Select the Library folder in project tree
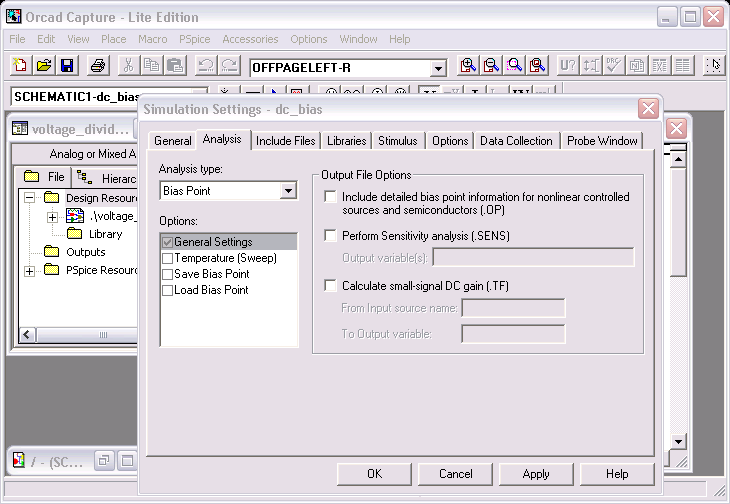Image resolution: width=730 pixels, height=504 pixels. click(x=95, y=234)
